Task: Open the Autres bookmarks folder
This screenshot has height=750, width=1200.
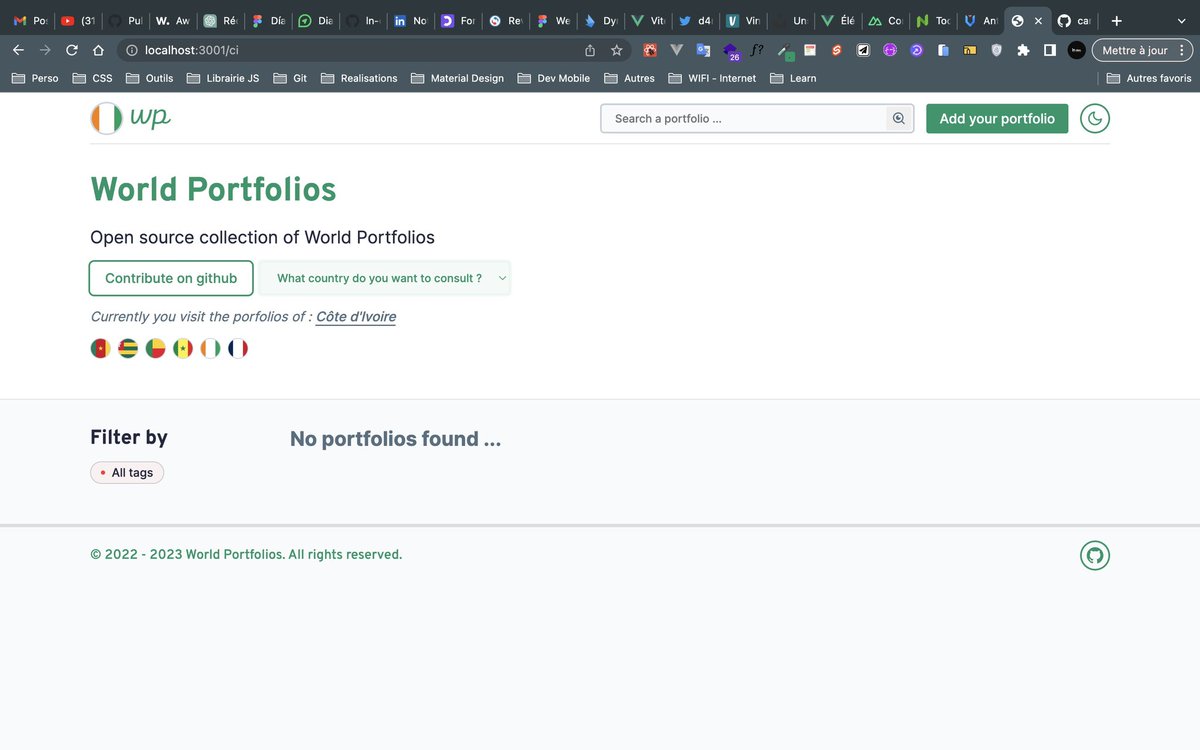Action: [x=629, y=78]
